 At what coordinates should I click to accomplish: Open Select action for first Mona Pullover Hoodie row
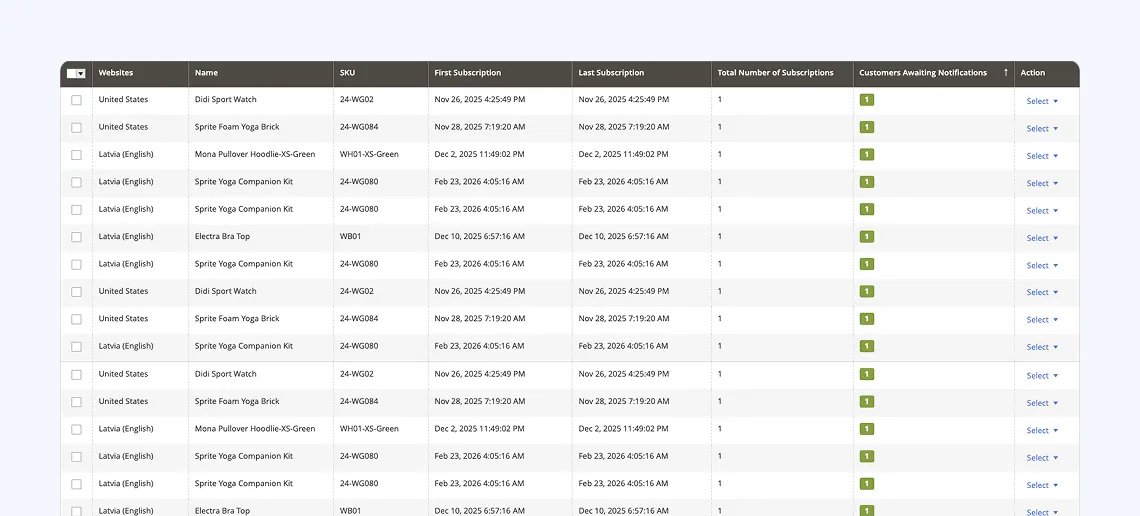(1042, 156)
